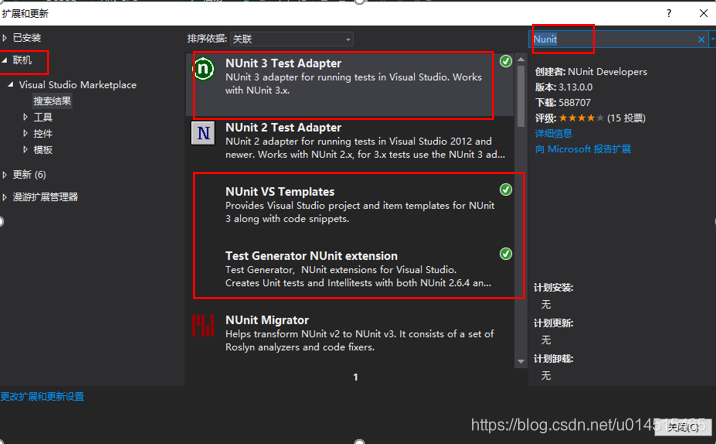The image size is (716, 444).
Task: Click the results scrollbar up arrow
Action: click(x=521, y=59)
